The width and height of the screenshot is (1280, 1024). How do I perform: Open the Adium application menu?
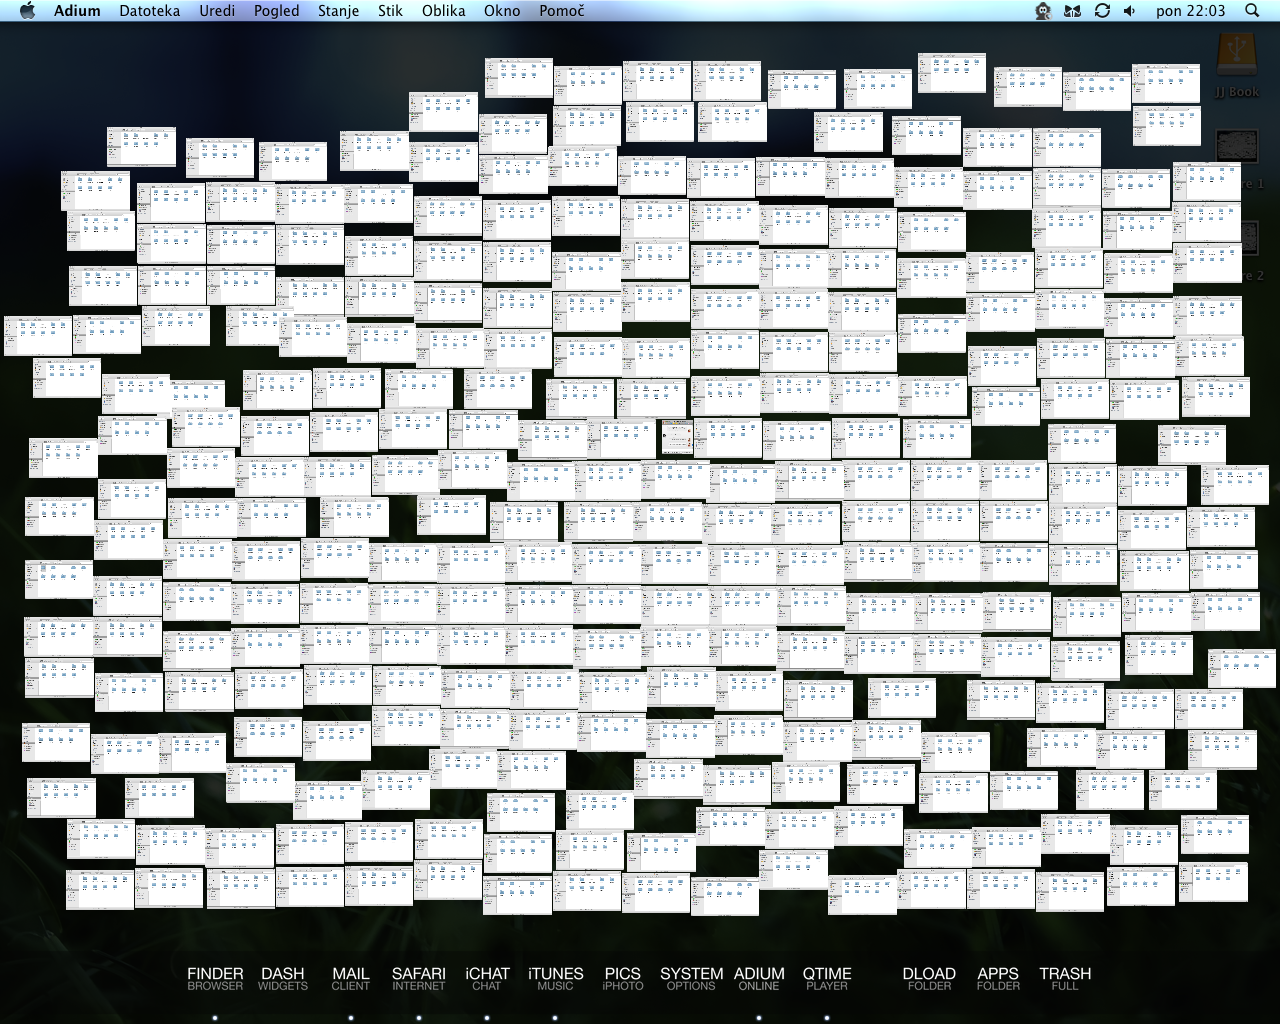77,11
